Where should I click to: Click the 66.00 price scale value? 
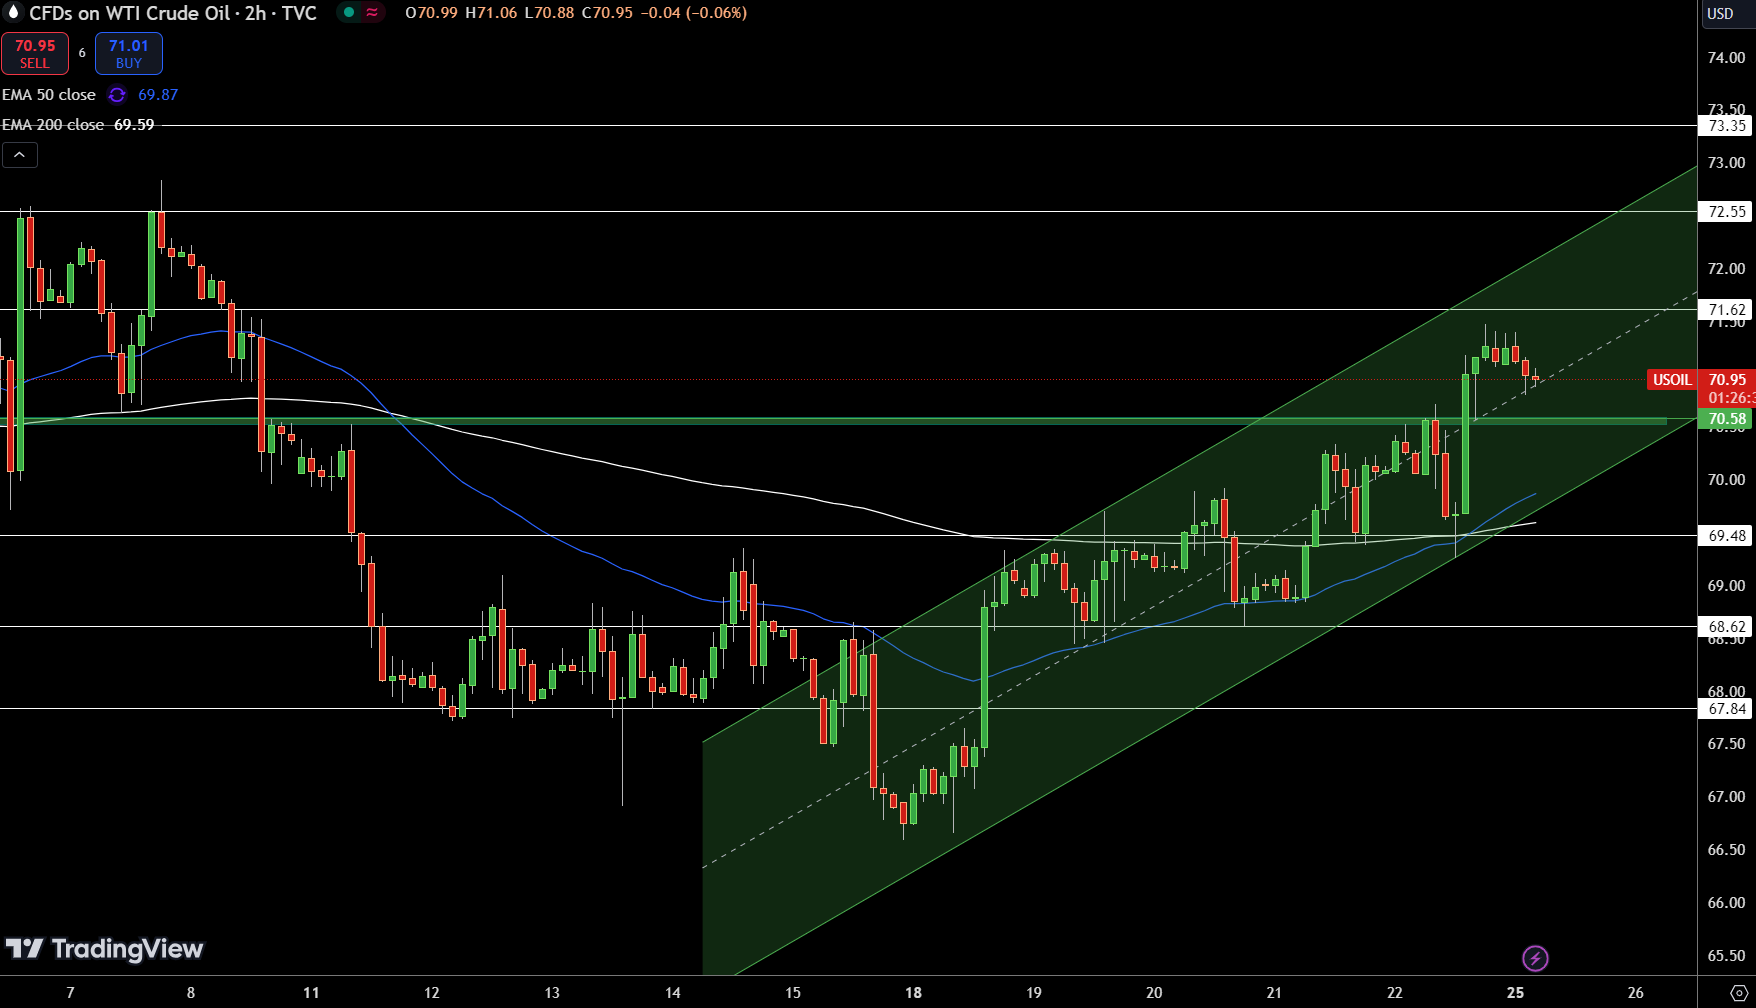1726,903
